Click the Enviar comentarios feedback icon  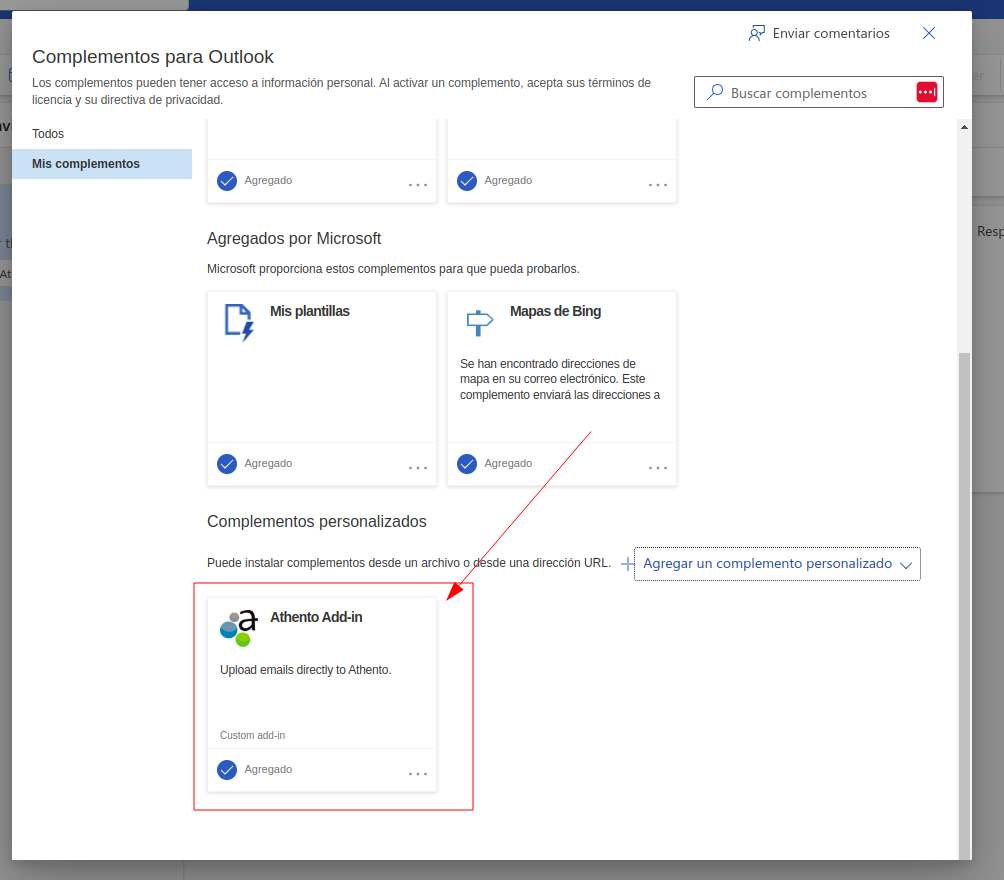point(757,33)
